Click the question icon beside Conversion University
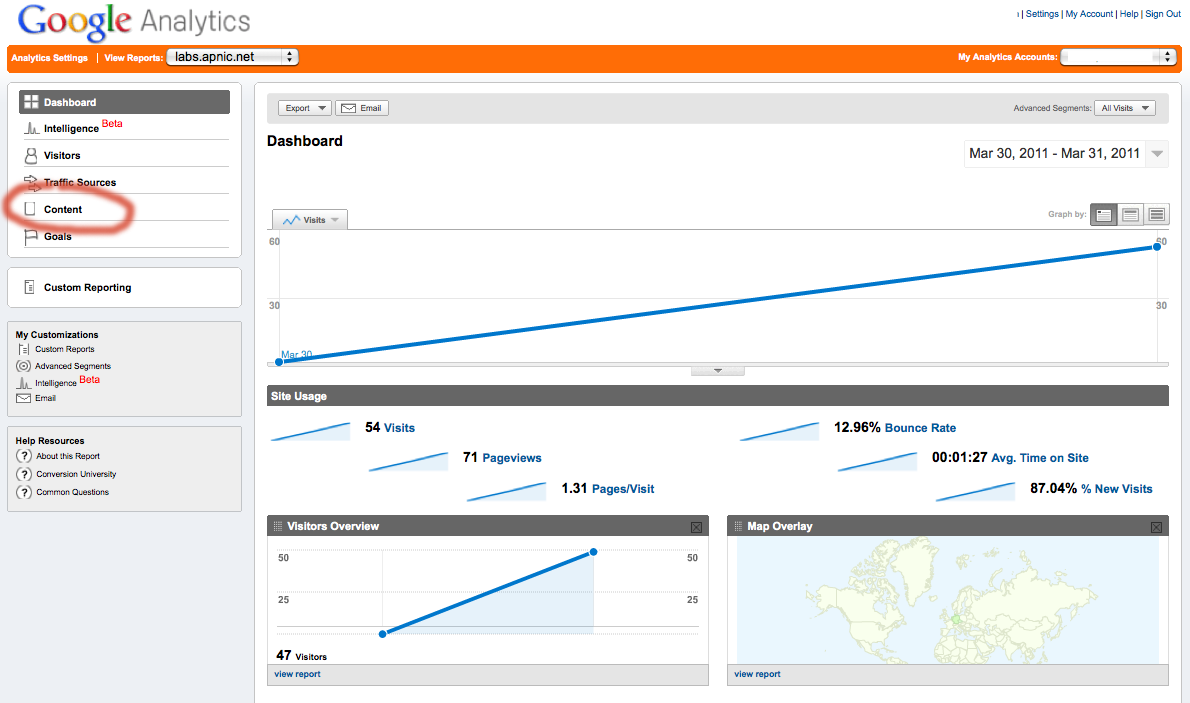 24,474
